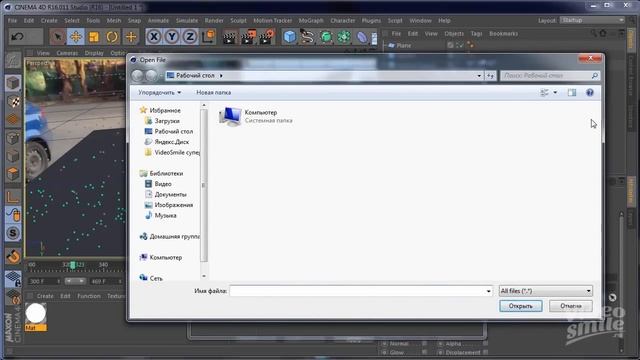Click the Enable Axis L-shaped icon
Viewport: 640px width, 360px height.
pos(13,197)
